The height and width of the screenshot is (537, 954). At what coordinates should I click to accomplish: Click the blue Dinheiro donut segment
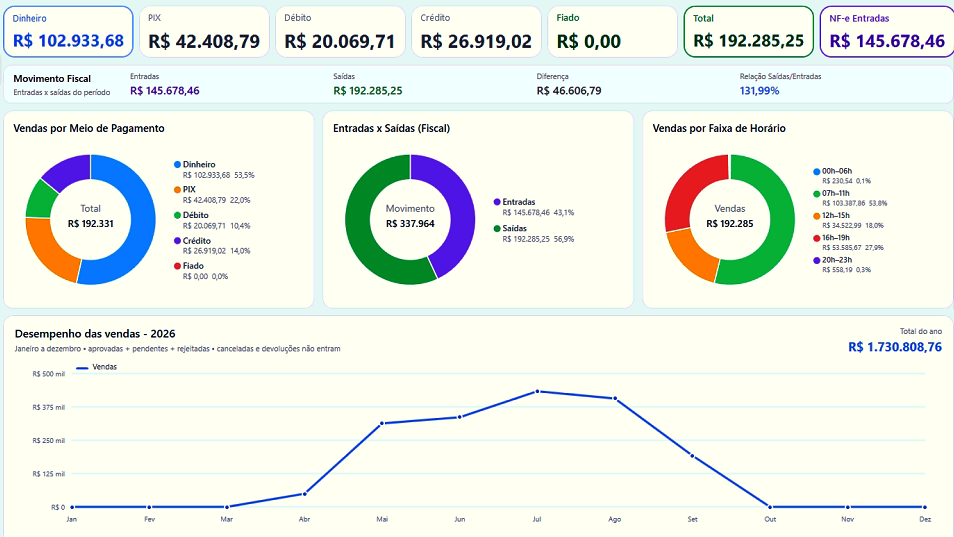(x=144, y=225)
